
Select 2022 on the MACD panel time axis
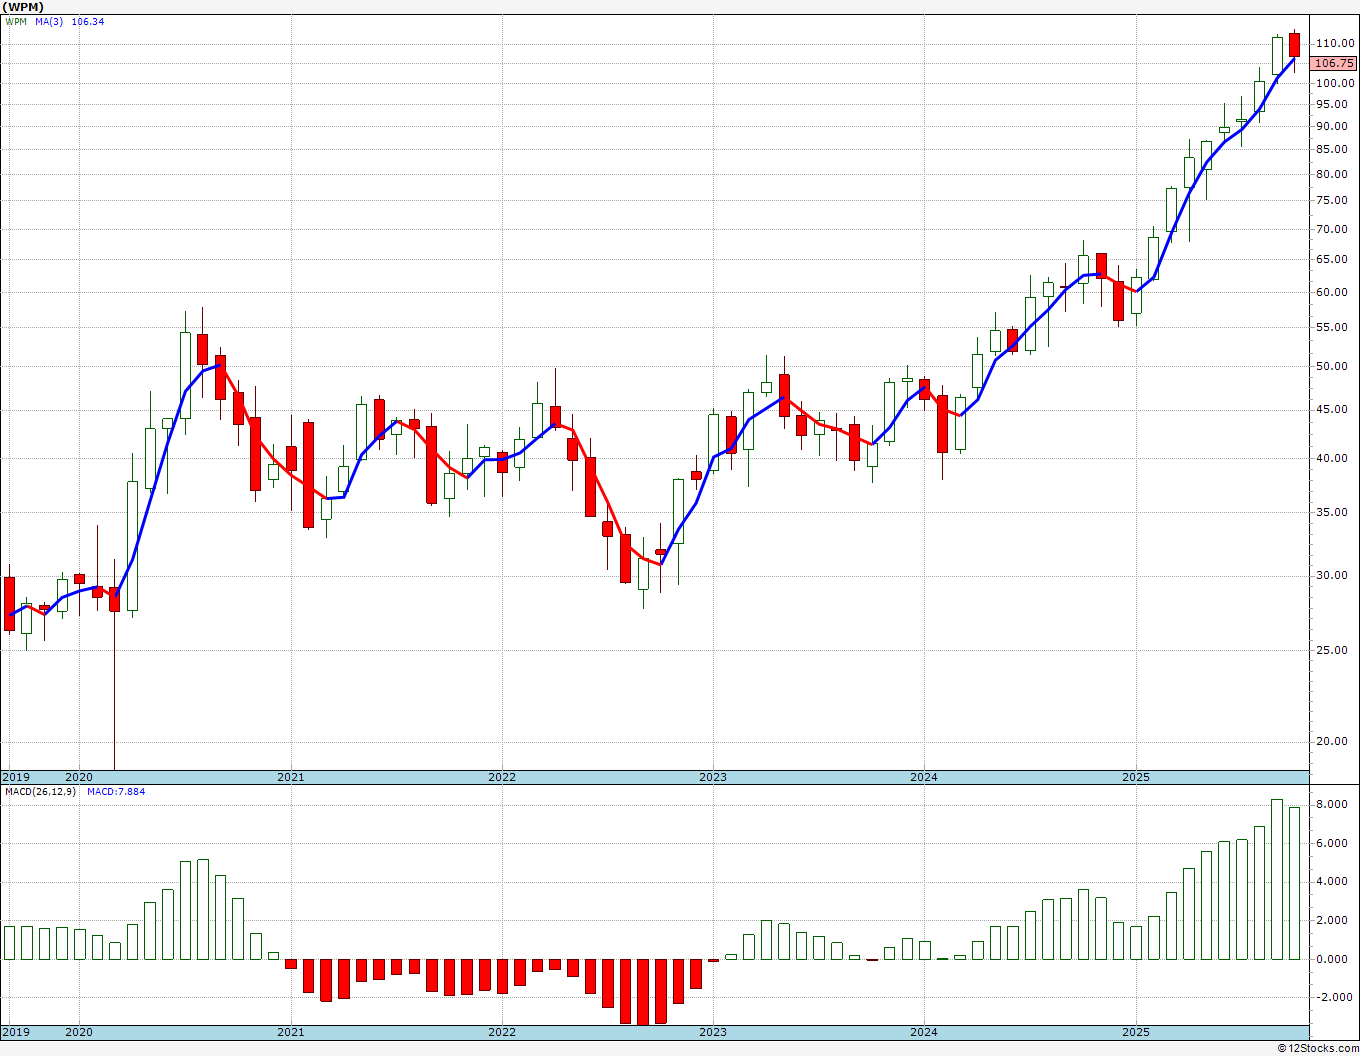(x=501, y=1032)
